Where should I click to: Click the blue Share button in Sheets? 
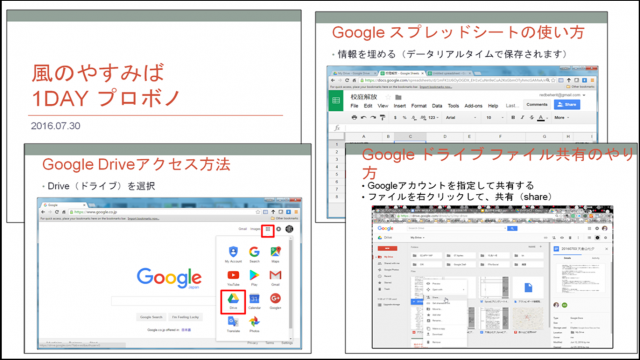point(567,104)
